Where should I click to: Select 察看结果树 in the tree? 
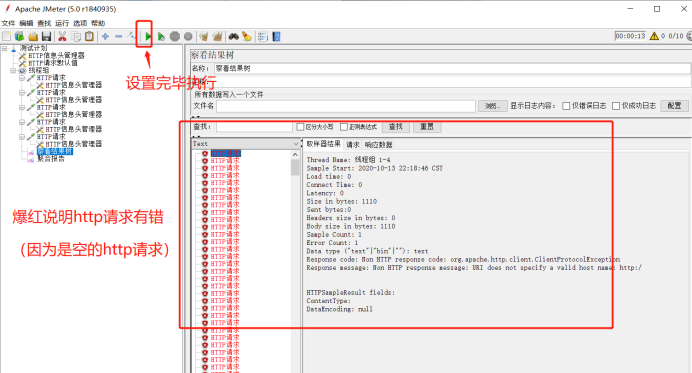(55, 151)
